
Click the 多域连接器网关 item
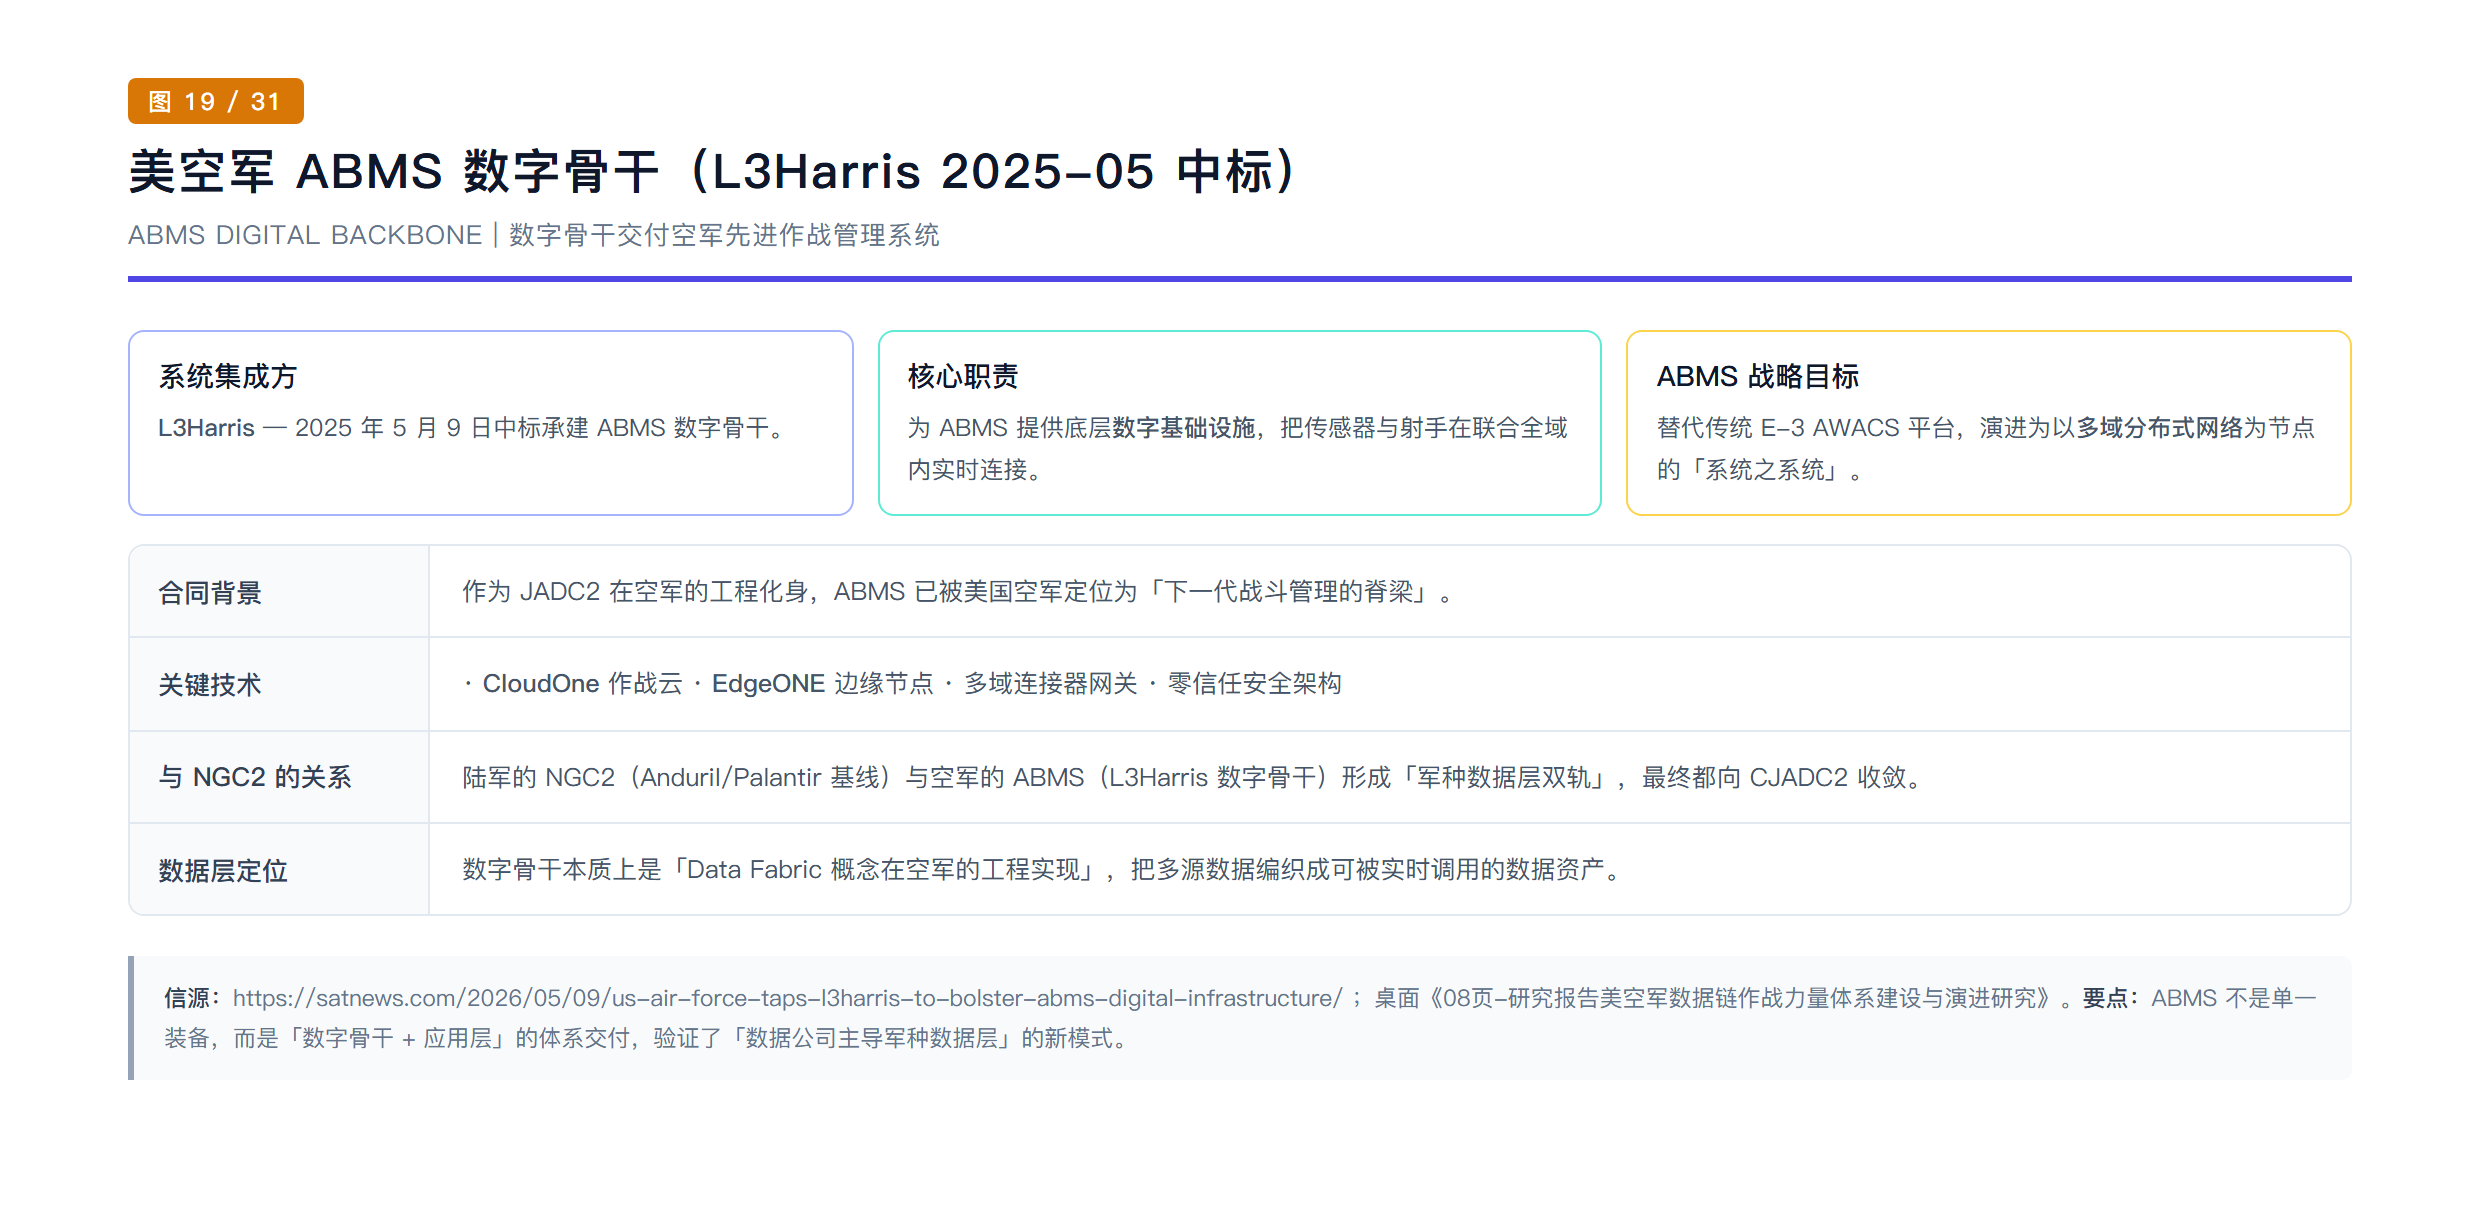tap(1050, 684)
